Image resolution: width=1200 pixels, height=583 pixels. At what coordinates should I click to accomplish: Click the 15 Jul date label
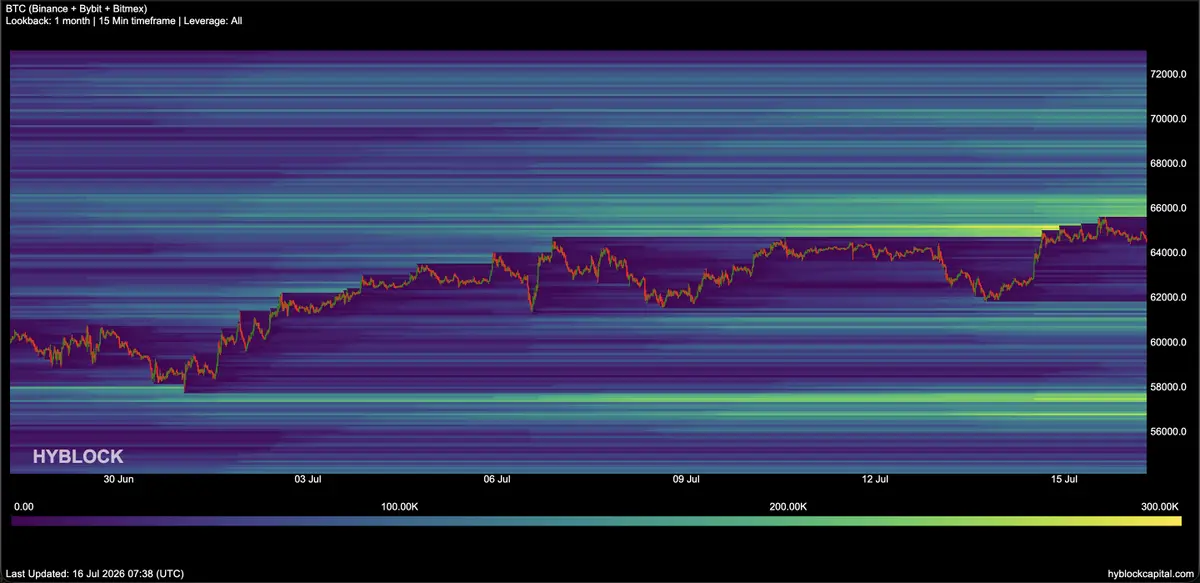[1064, 480]
